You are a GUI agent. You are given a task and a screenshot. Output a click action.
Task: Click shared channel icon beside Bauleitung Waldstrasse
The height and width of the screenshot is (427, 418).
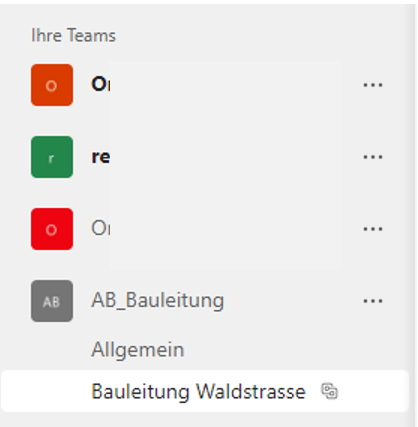click(x=329, y=391)
